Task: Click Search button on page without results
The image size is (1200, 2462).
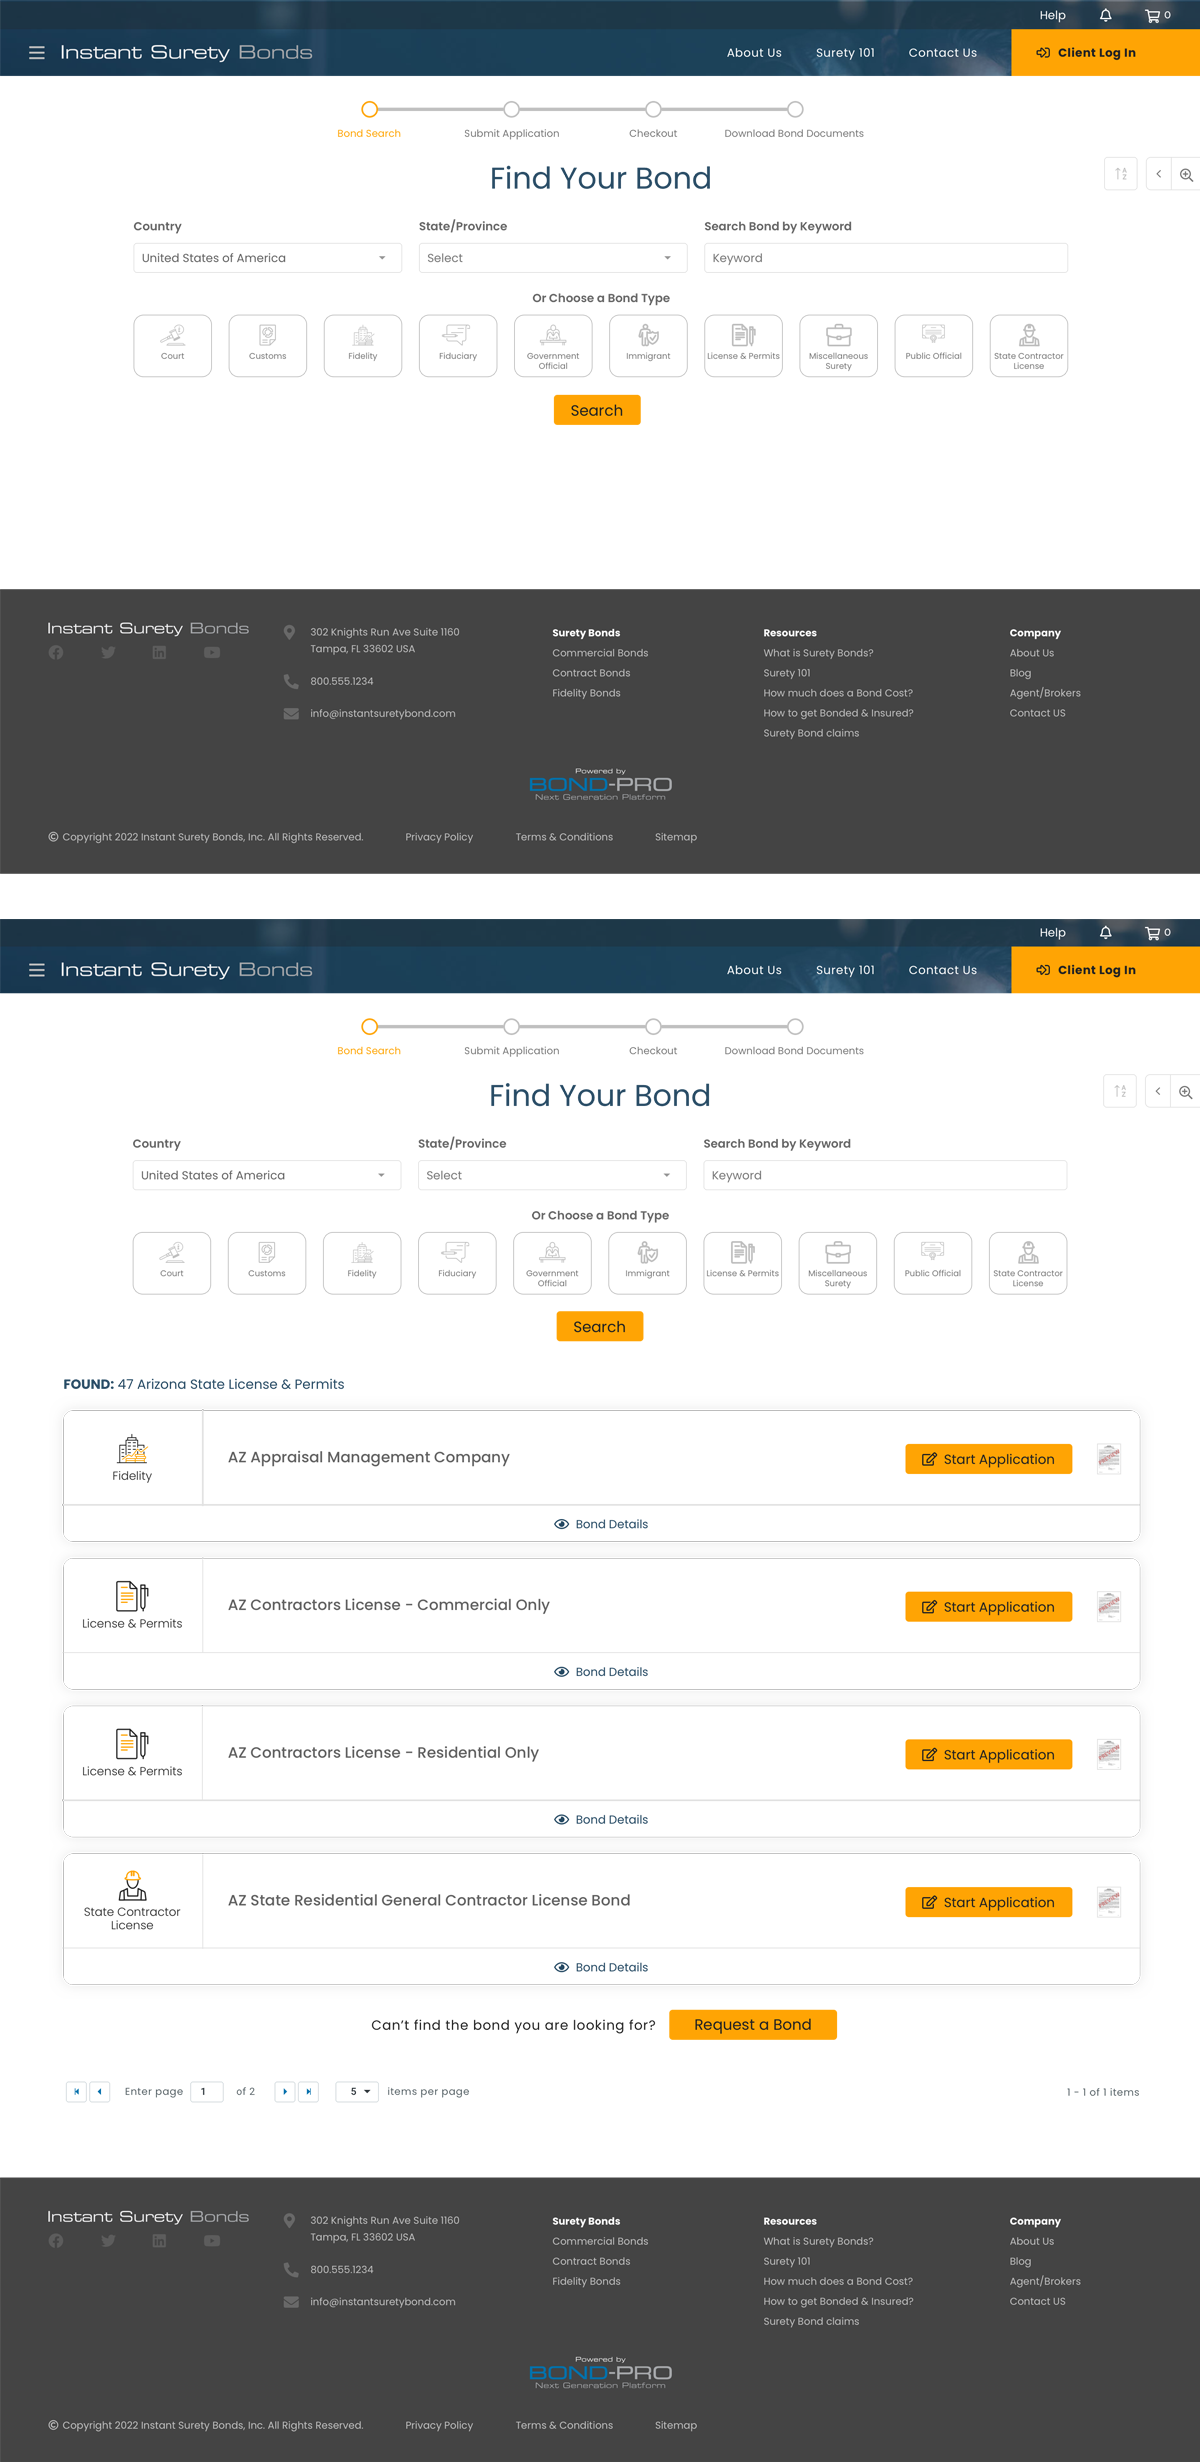Action: (x=597, y=410)
